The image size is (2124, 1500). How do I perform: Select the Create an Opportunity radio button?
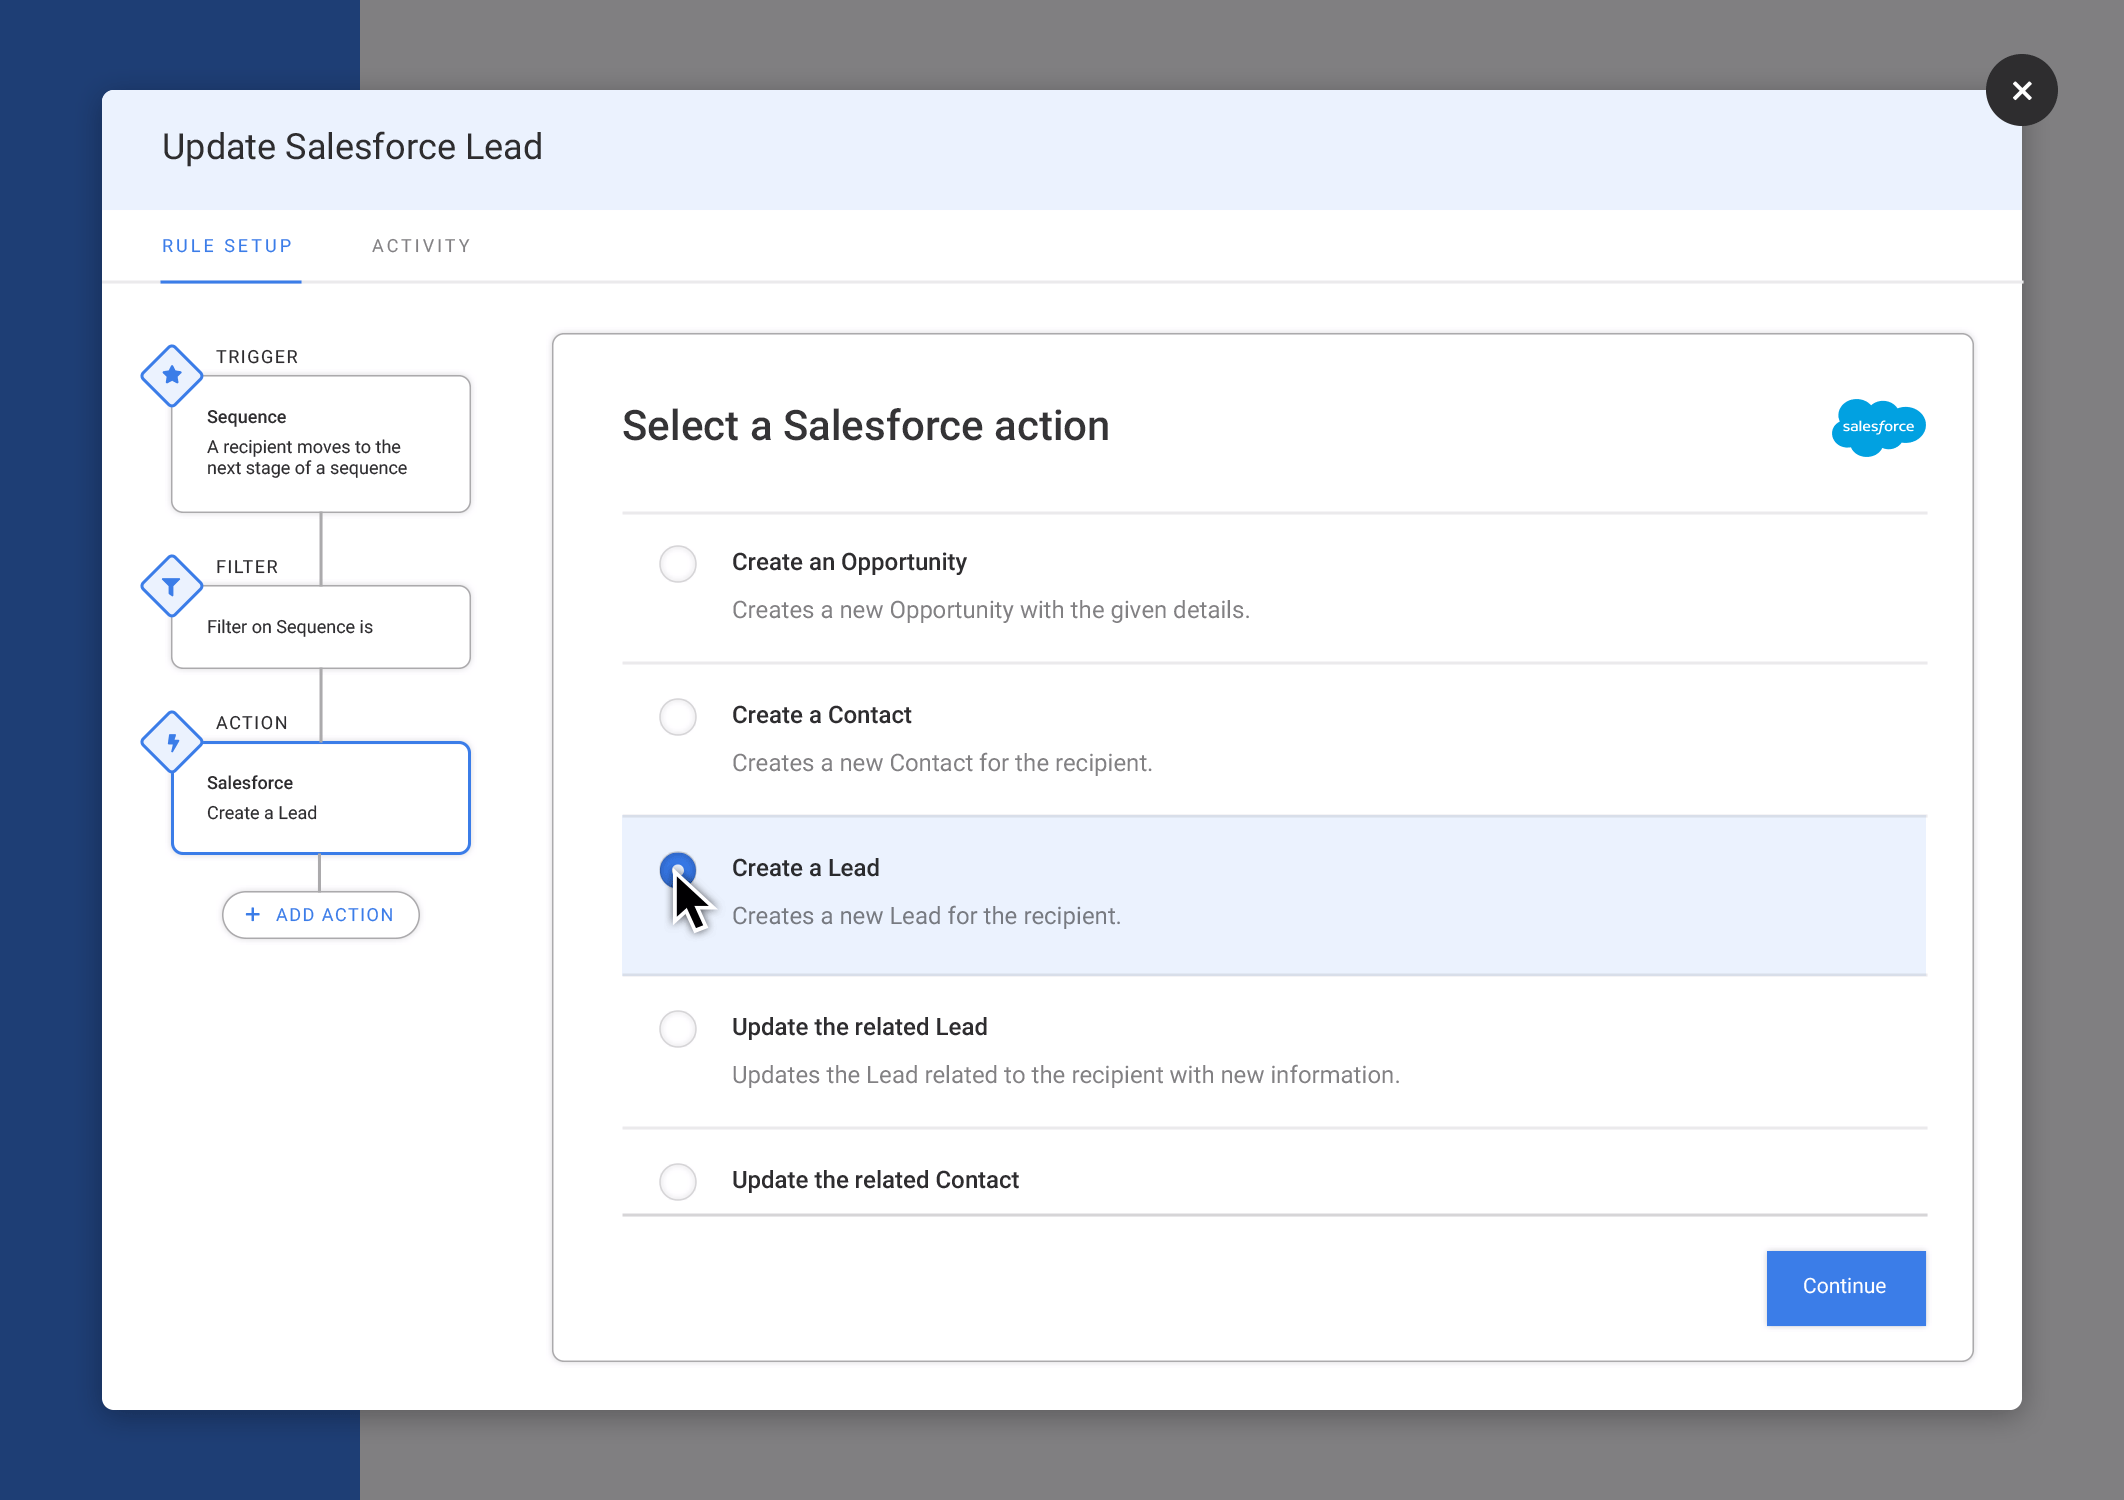point(678,564)
